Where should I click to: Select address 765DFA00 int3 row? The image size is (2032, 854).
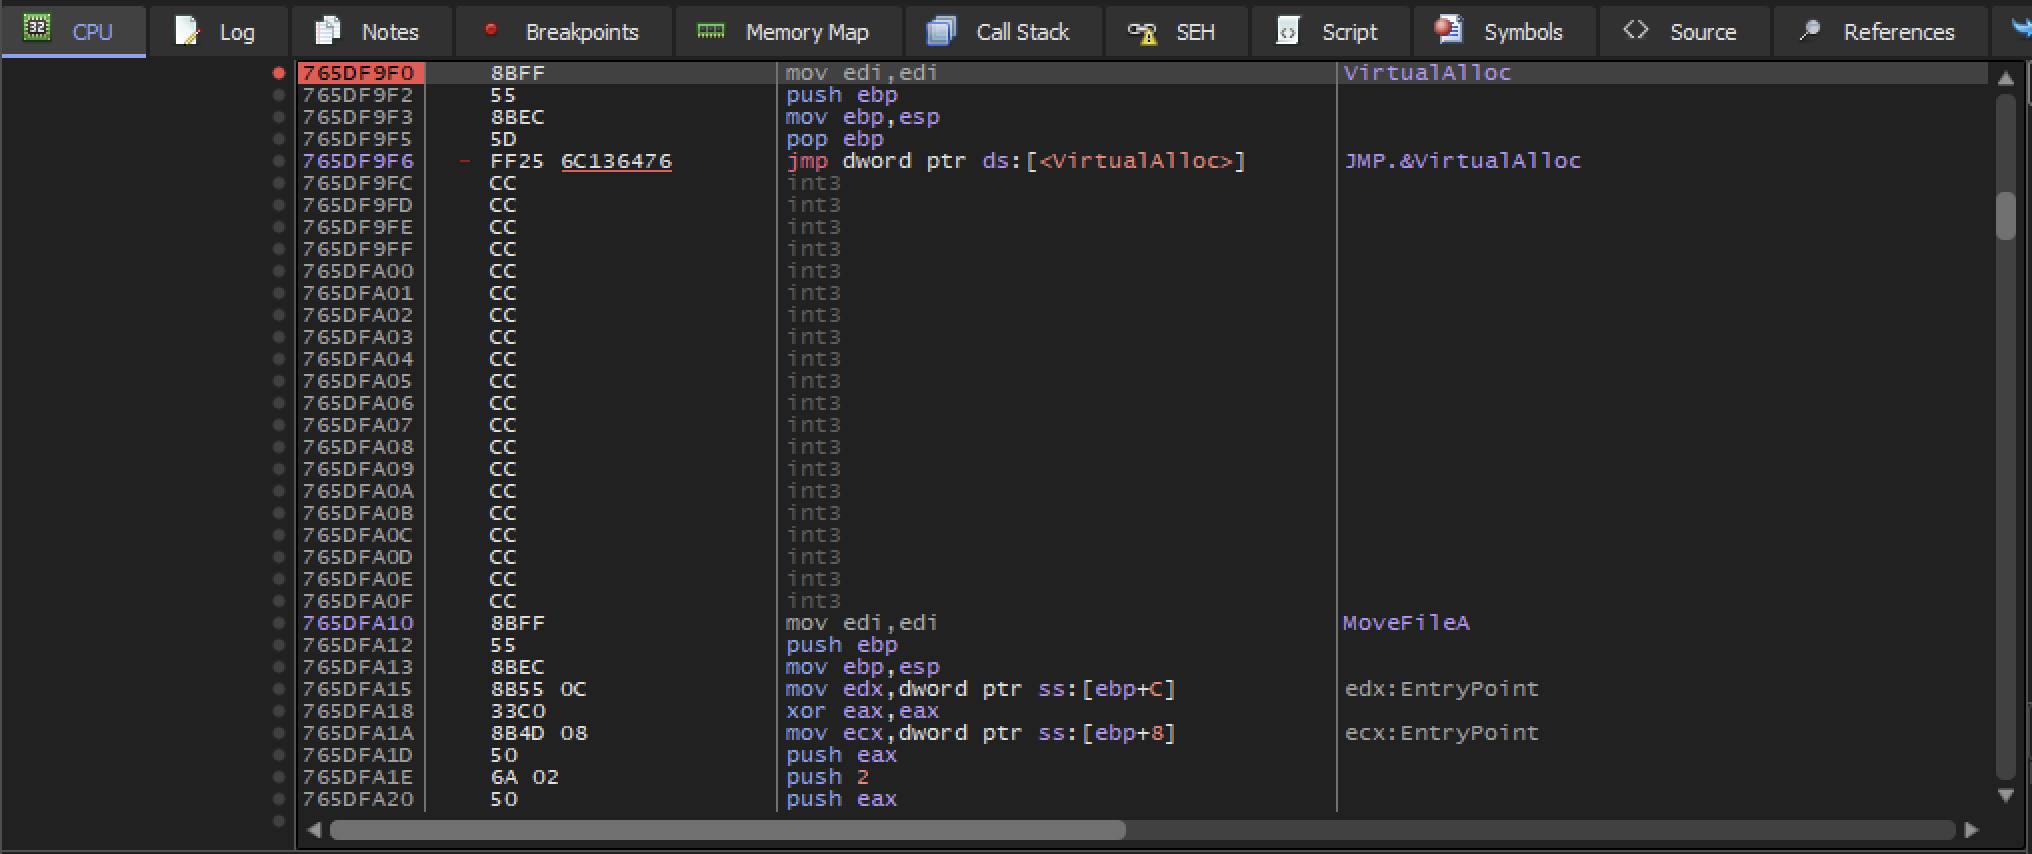(x=359, y=271)
